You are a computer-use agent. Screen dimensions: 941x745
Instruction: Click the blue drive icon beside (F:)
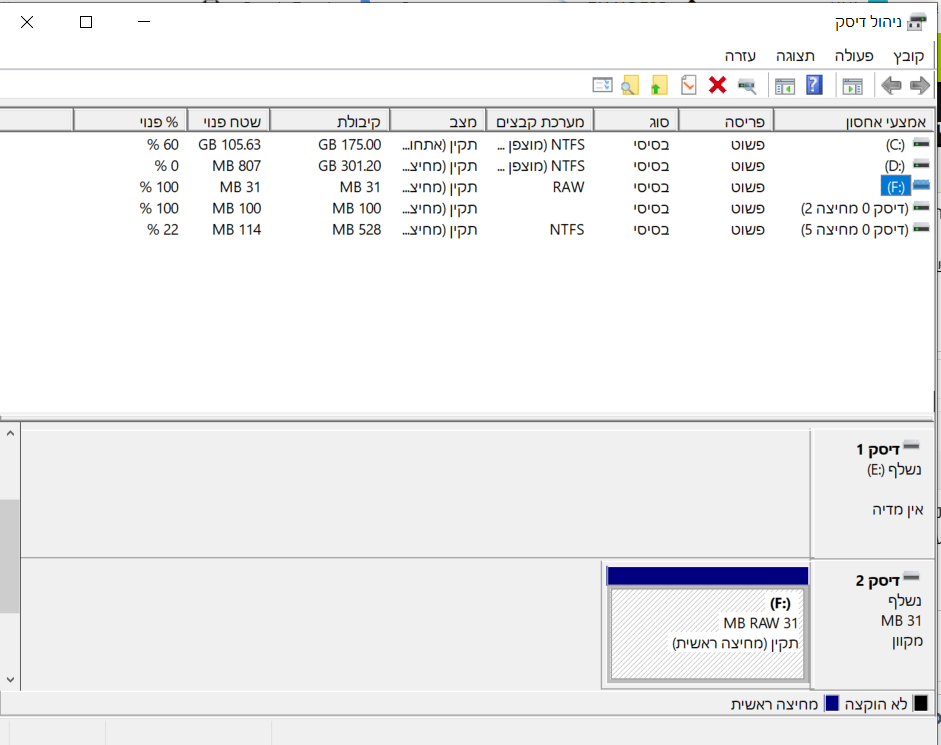point(921,186)
